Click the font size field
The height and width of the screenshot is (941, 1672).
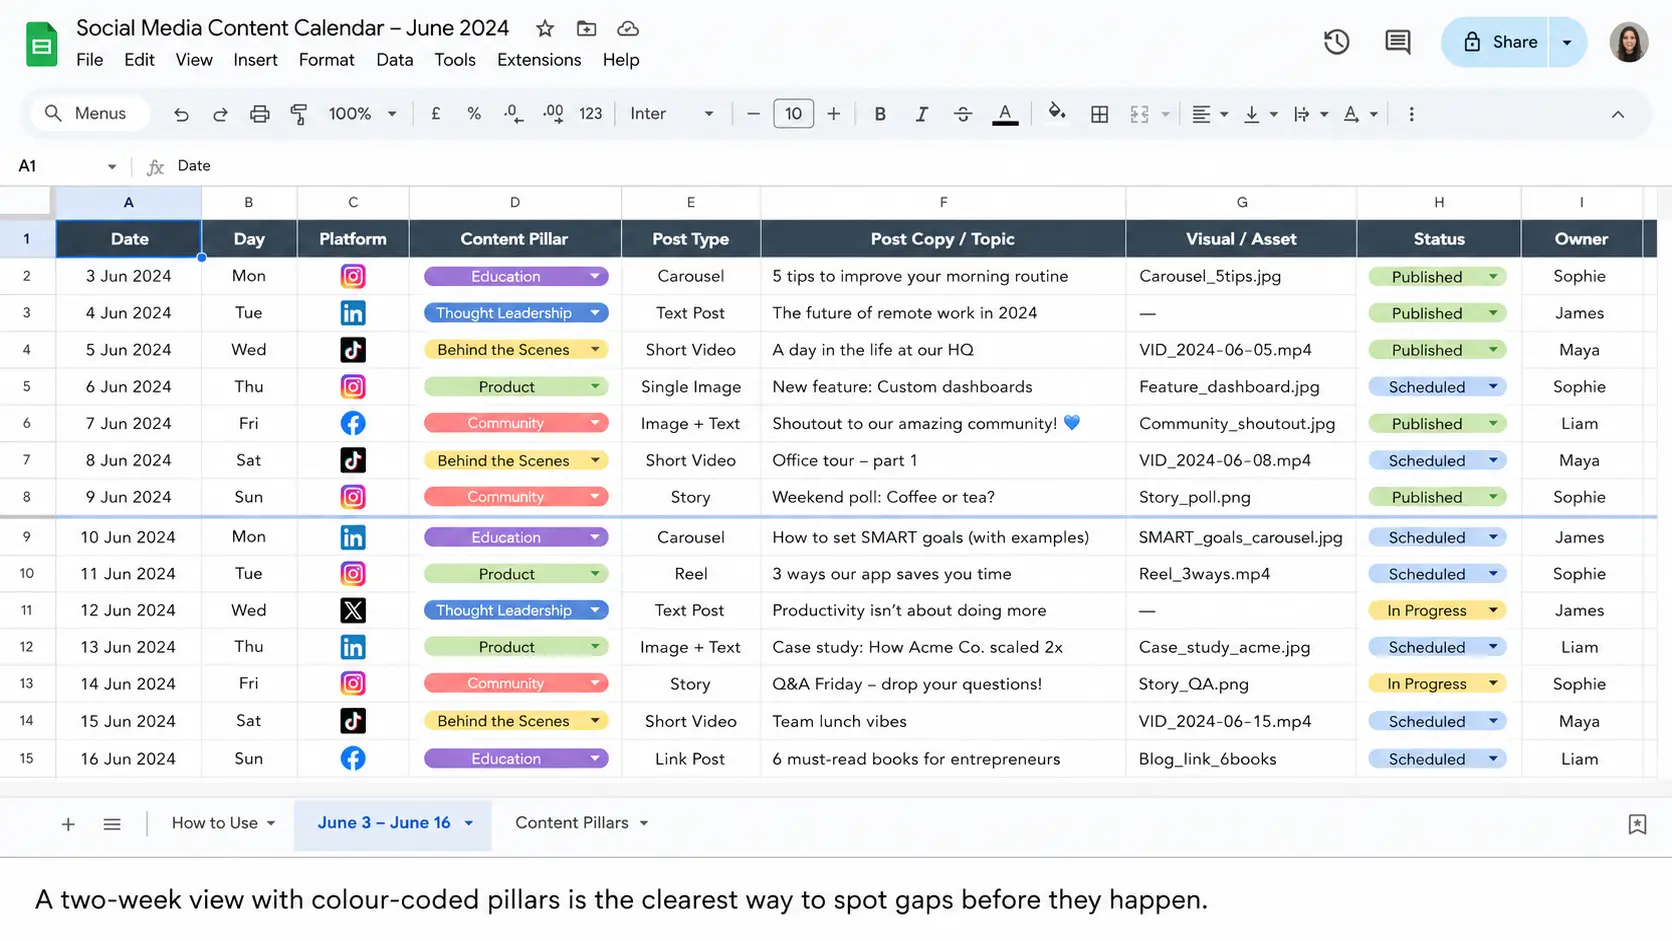(x=793, y=114)
